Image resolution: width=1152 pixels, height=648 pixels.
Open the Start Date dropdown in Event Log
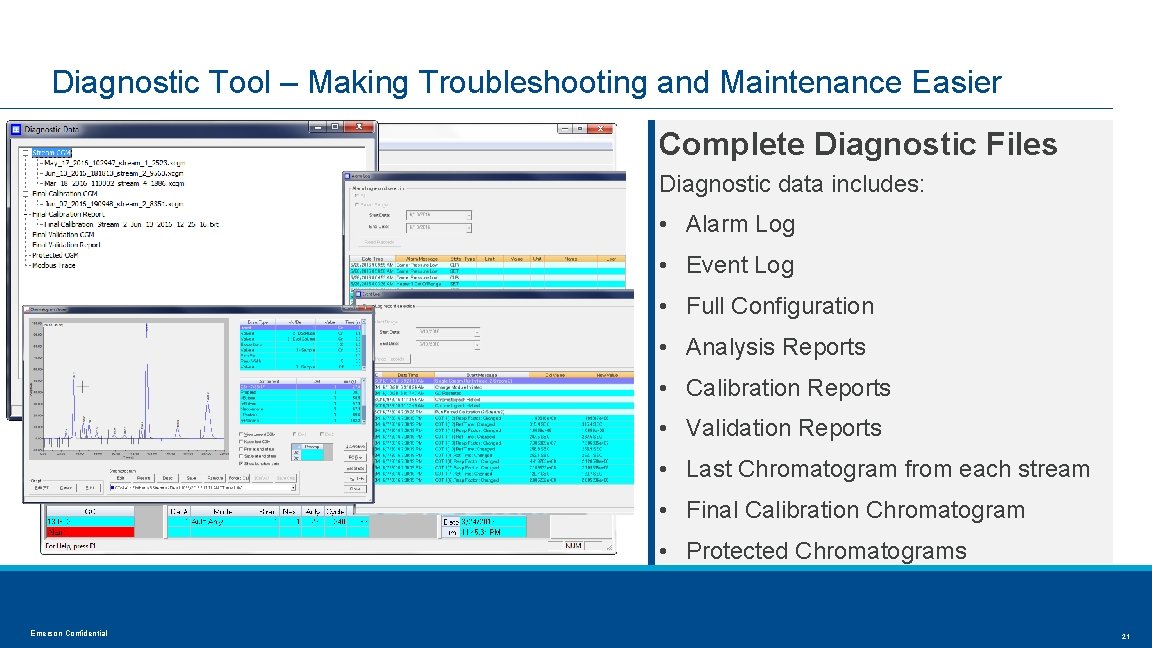tap(477, 332)
